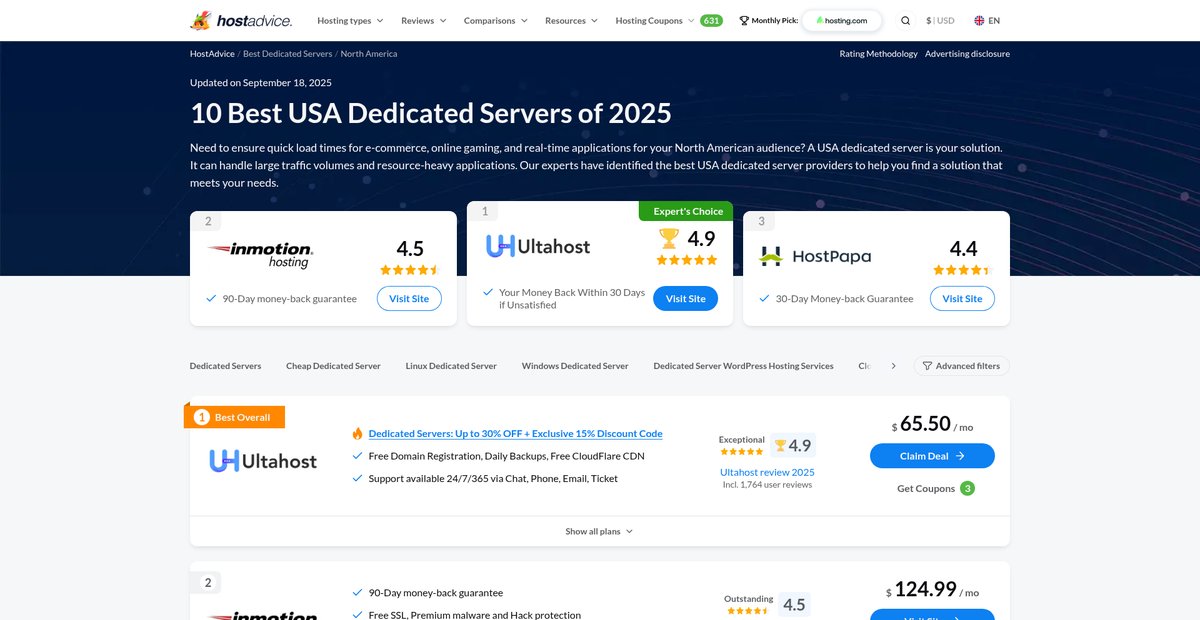Click the trophy icon next to 4.9 rating
The width and height of the screenshot is (1200, 620).
point(668,238)
